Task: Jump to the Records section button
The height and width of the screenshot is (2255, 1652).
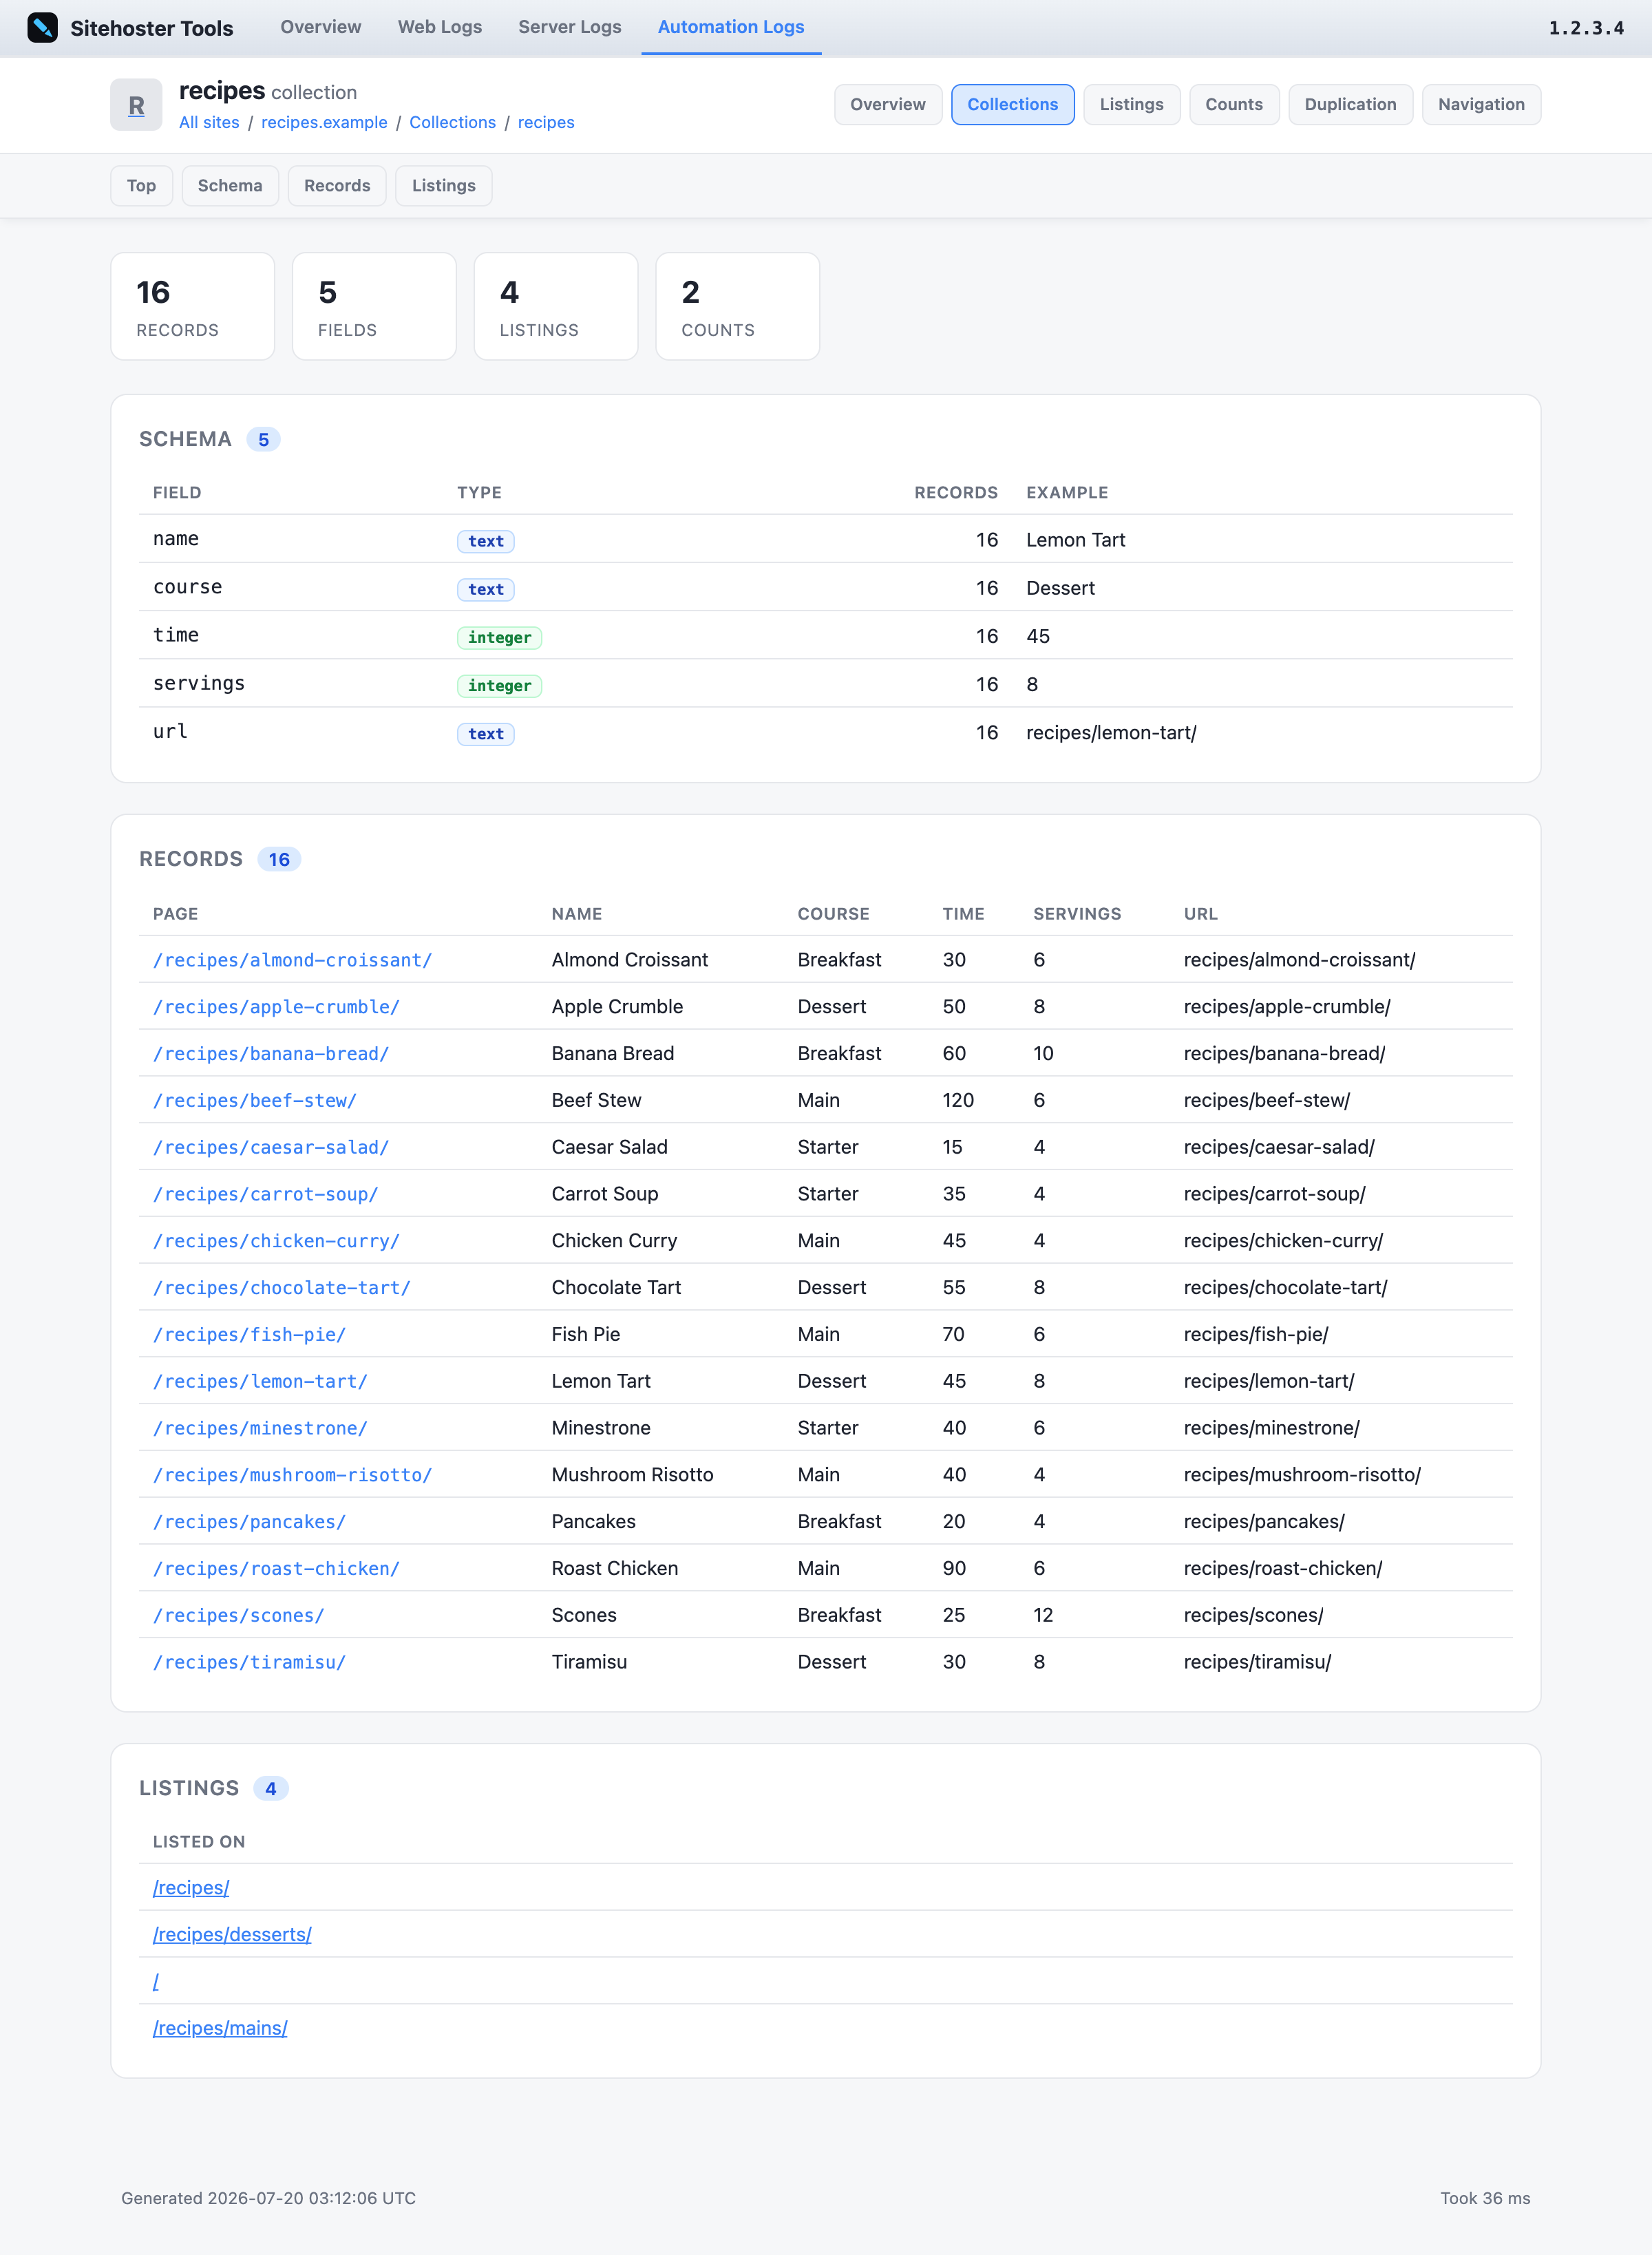Action: tap(337, 185)
